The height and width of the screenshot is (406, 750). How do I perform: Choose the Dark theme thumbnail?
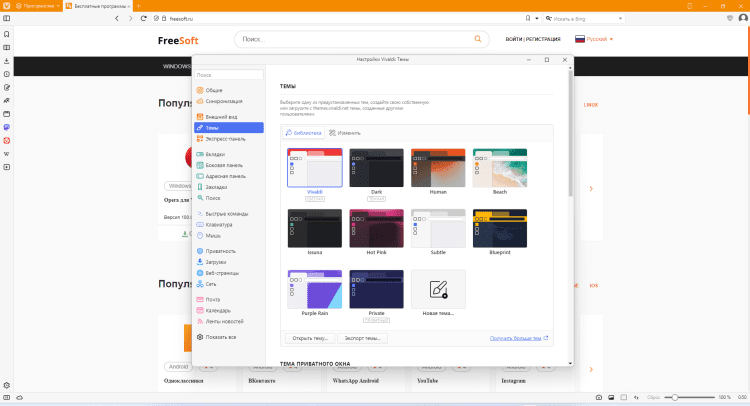(376, 168)
